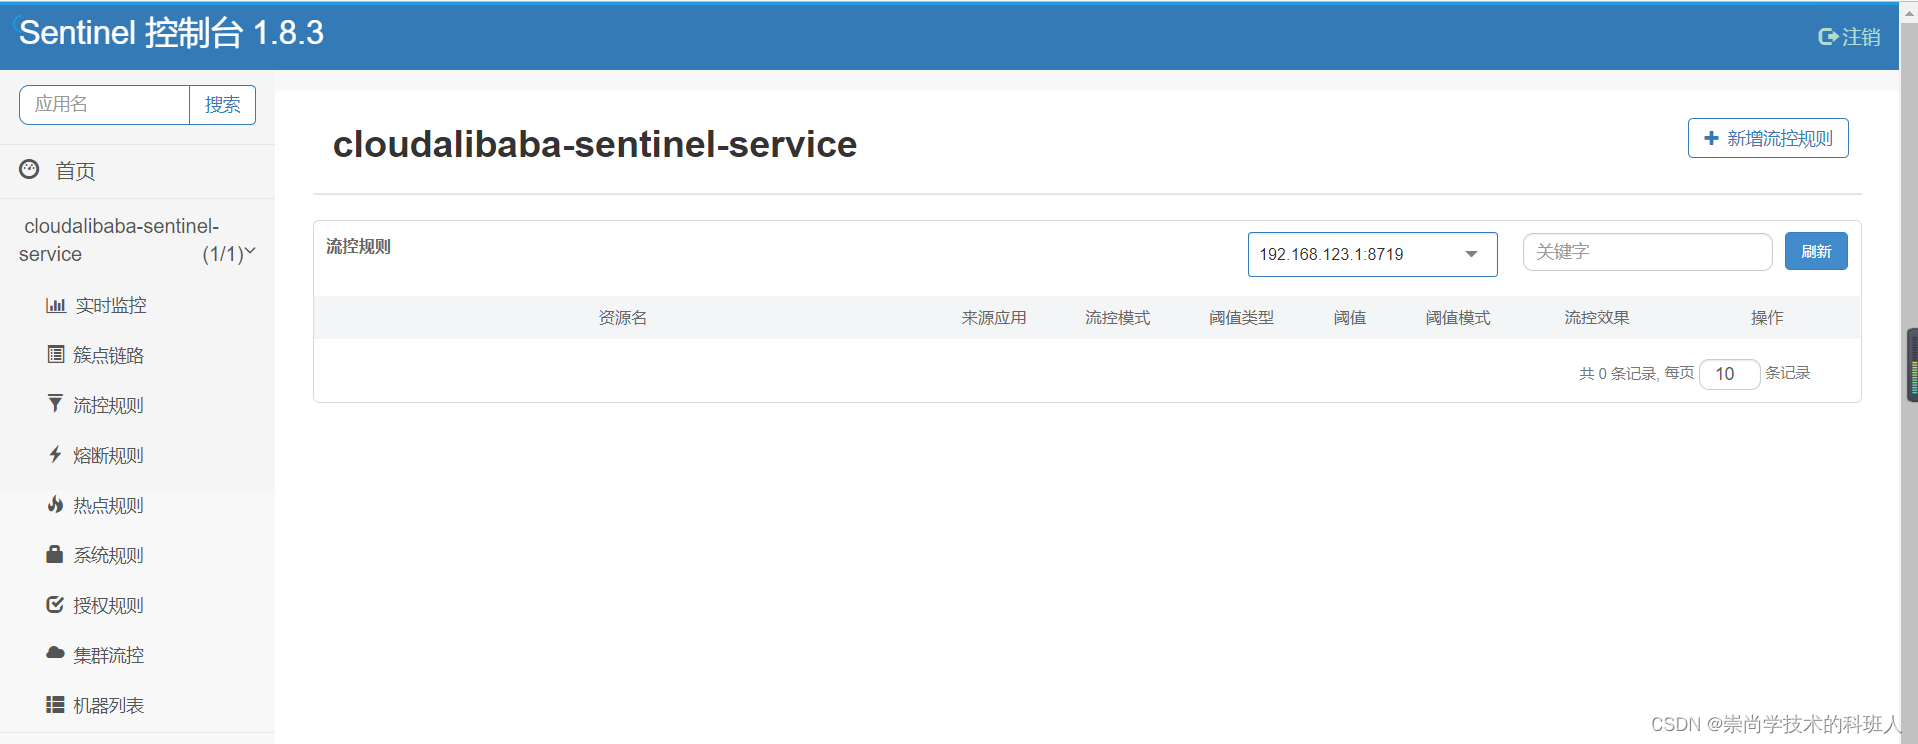1918x744 pixels.
Task: Go to 首页 link
Action: click(75, 171)
